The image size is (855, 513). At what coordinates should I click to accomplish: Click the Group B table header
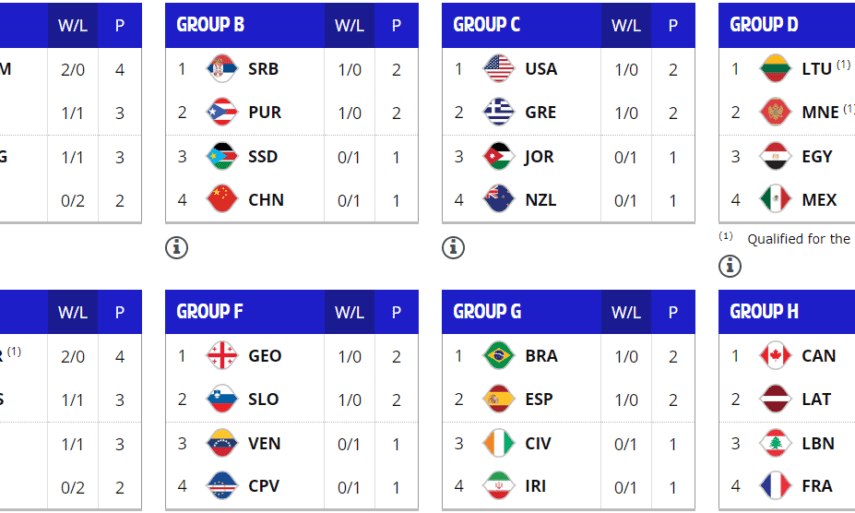211,25
